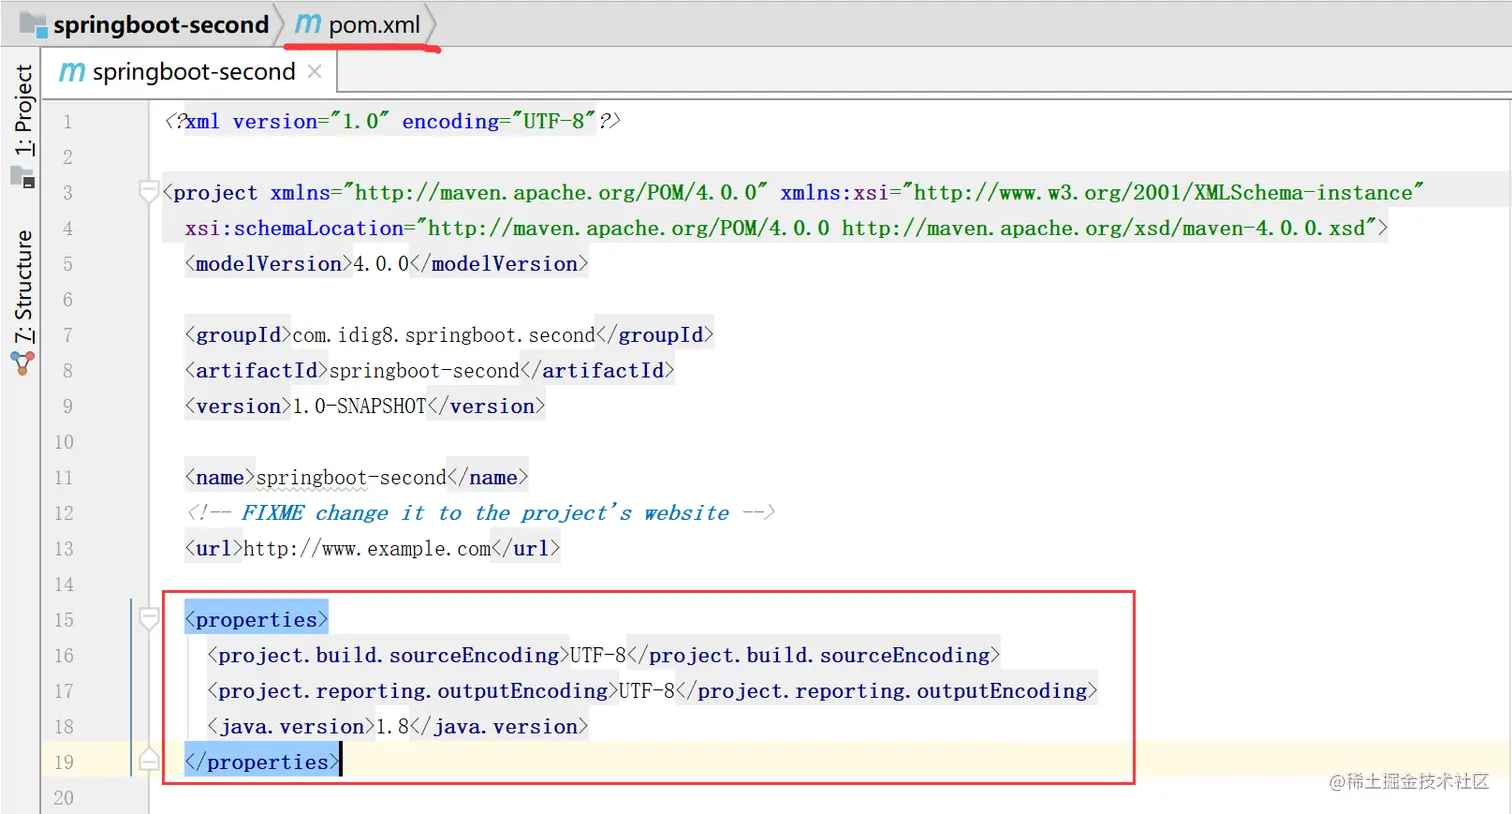Click version value 1.0-SNAPSHOT
1512x814 pixels.
(359, 407)
